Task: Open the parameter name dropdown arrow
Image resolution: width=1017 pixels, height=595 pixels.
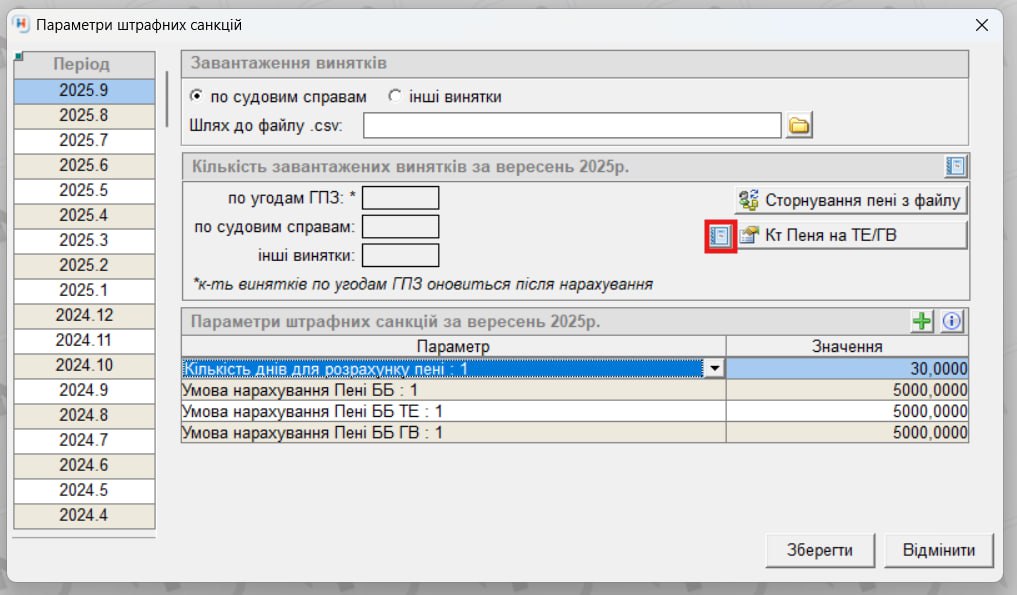Action: click(x=714, y=369)
